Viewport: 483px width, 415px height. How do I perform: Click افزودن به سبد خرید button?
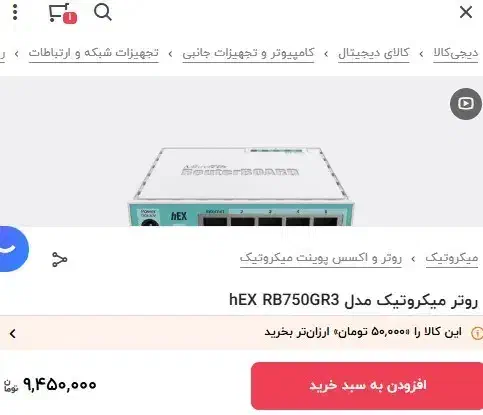tap(367, 386)
